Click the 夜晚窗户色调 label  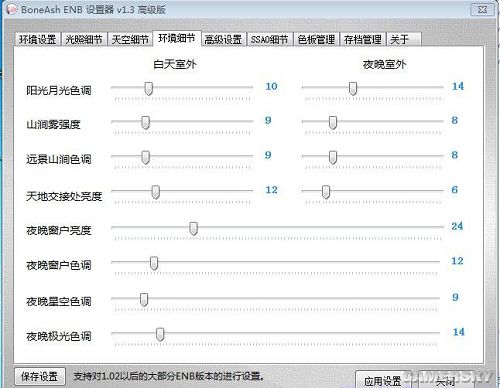(59, 265)
